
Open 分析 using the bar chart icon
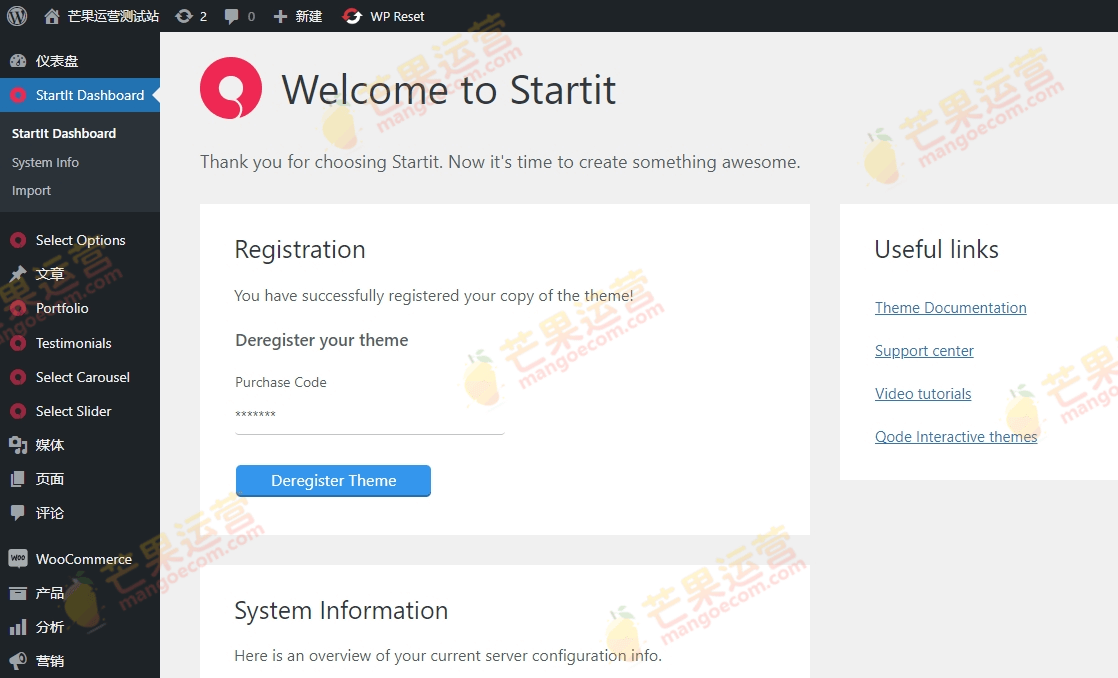coord(16,627)
